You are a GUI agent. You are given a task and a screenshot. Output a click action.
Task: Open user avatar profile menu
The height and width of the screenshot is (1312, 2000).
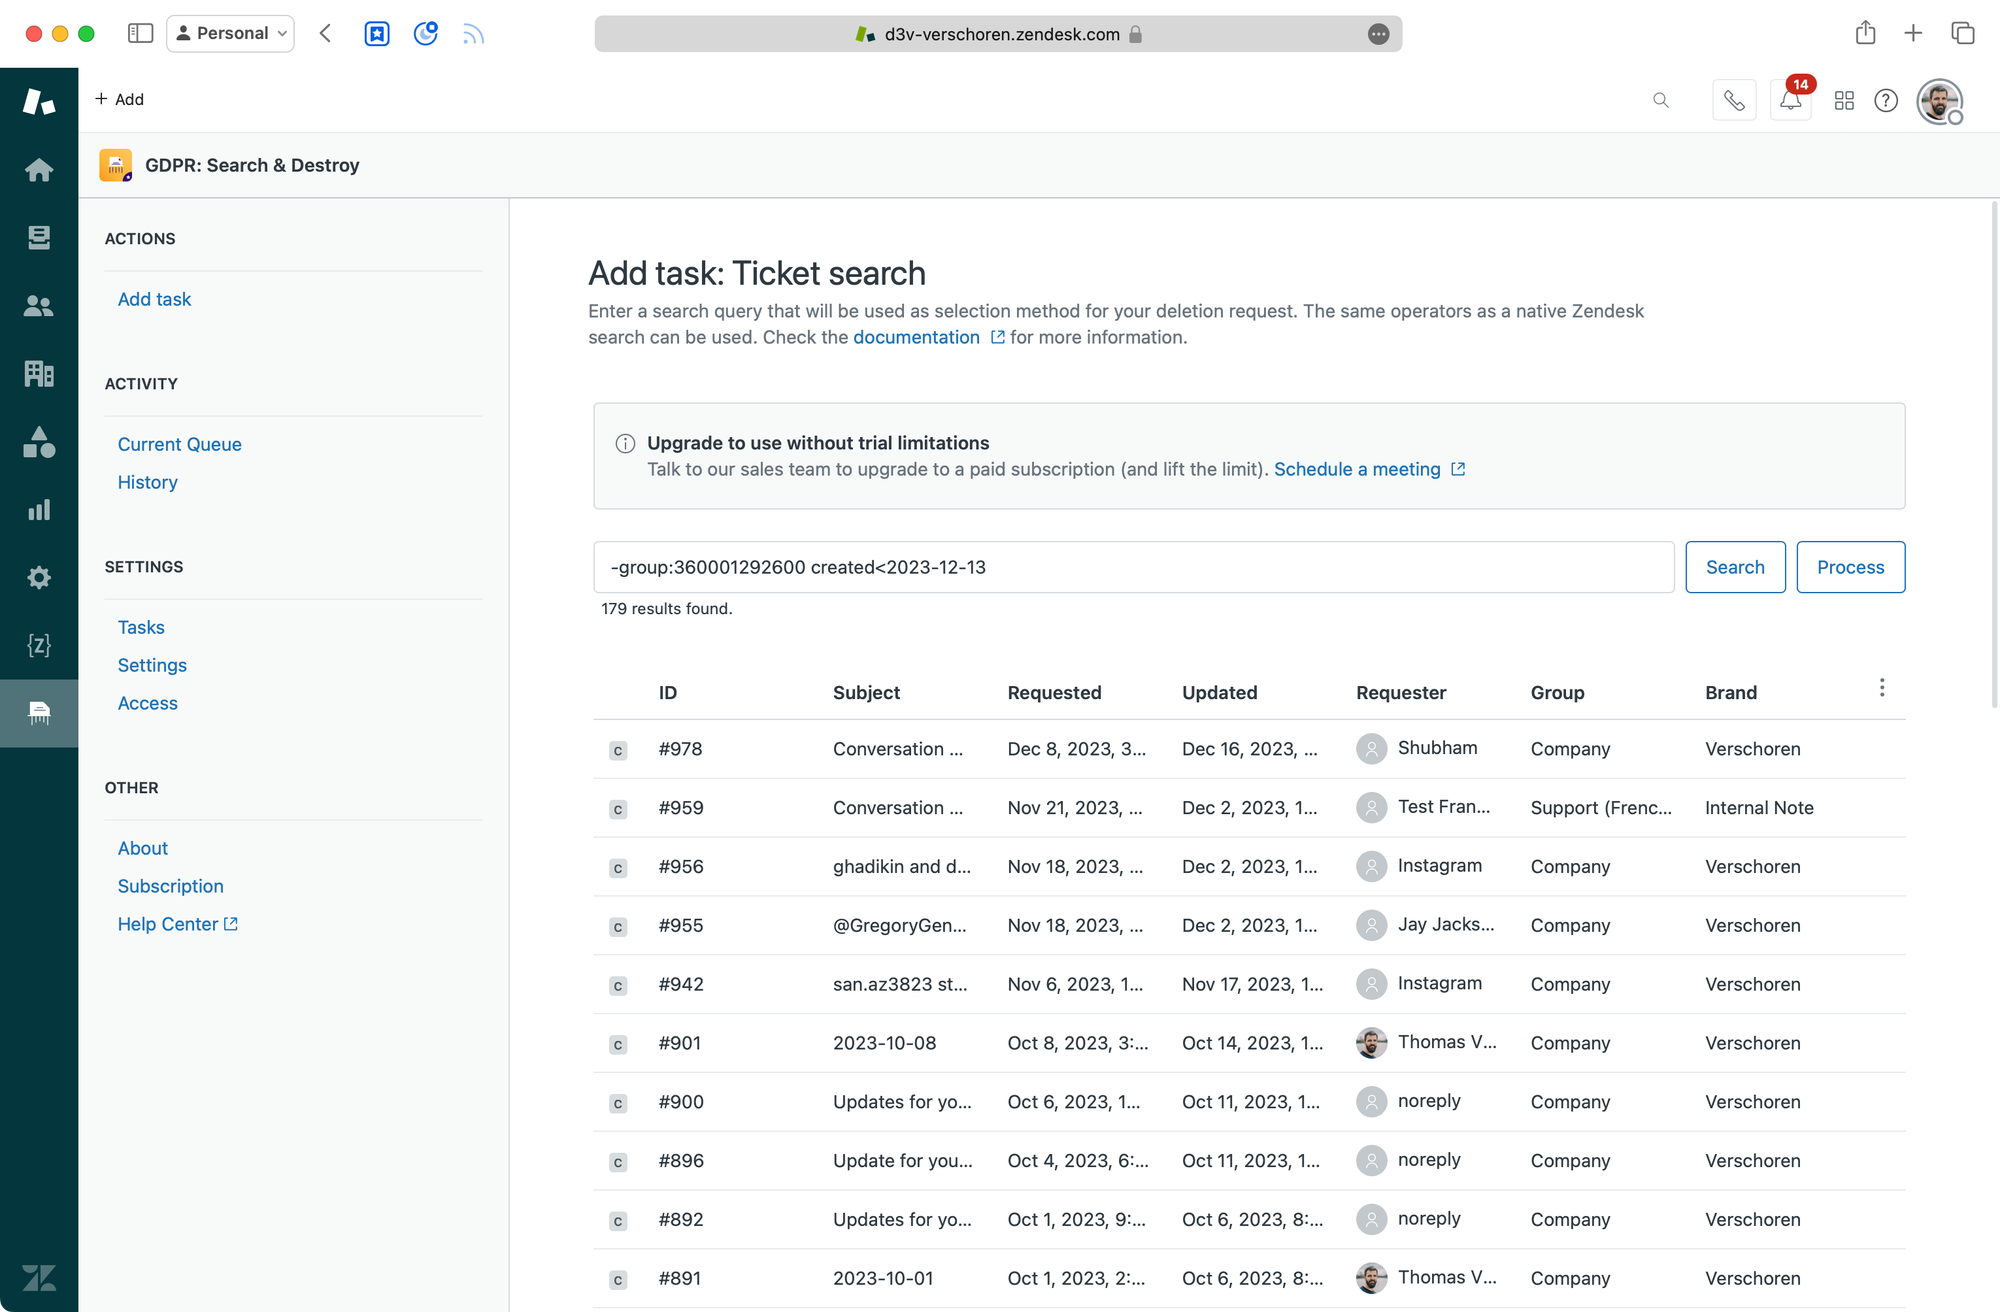1939,101
